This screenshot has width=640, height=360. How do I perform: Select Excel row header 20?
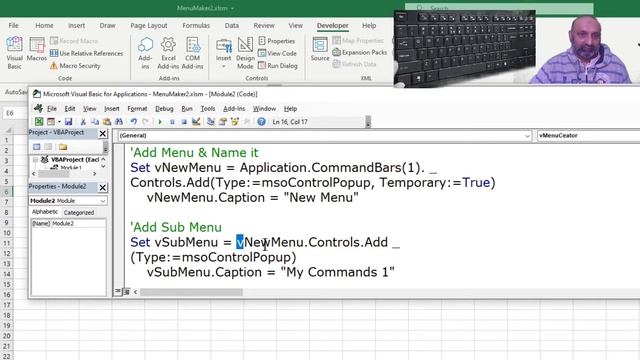[x=7, y=336]
